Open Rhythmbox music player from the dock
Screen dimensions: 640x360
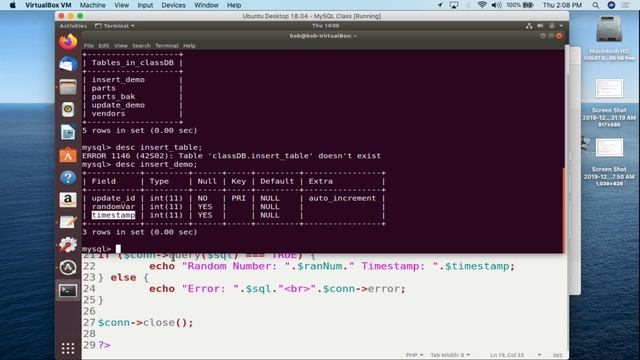click(x=68, y=109)
